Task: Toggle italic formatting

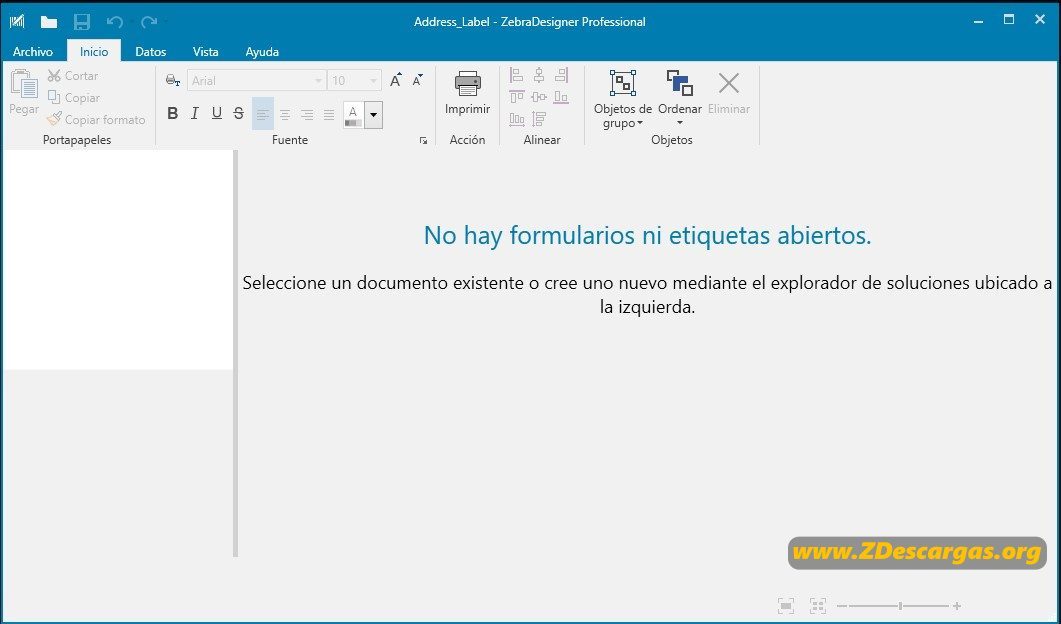Action: click(x=195, y=114)
